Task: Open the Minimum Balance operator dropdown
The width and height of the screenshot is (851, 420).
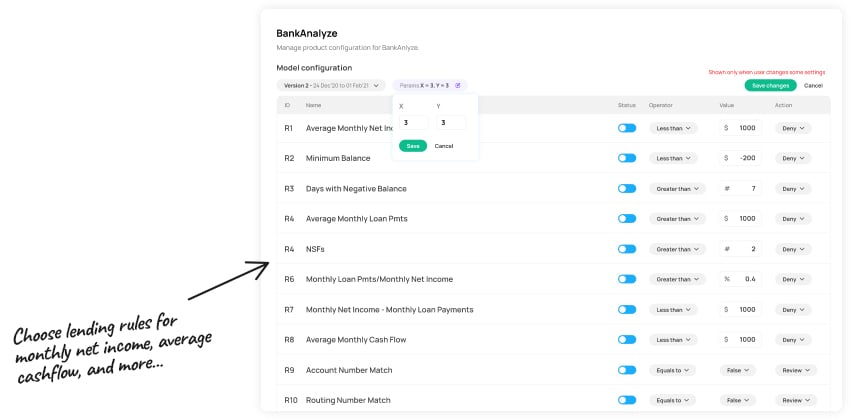Action: (673, 158)
